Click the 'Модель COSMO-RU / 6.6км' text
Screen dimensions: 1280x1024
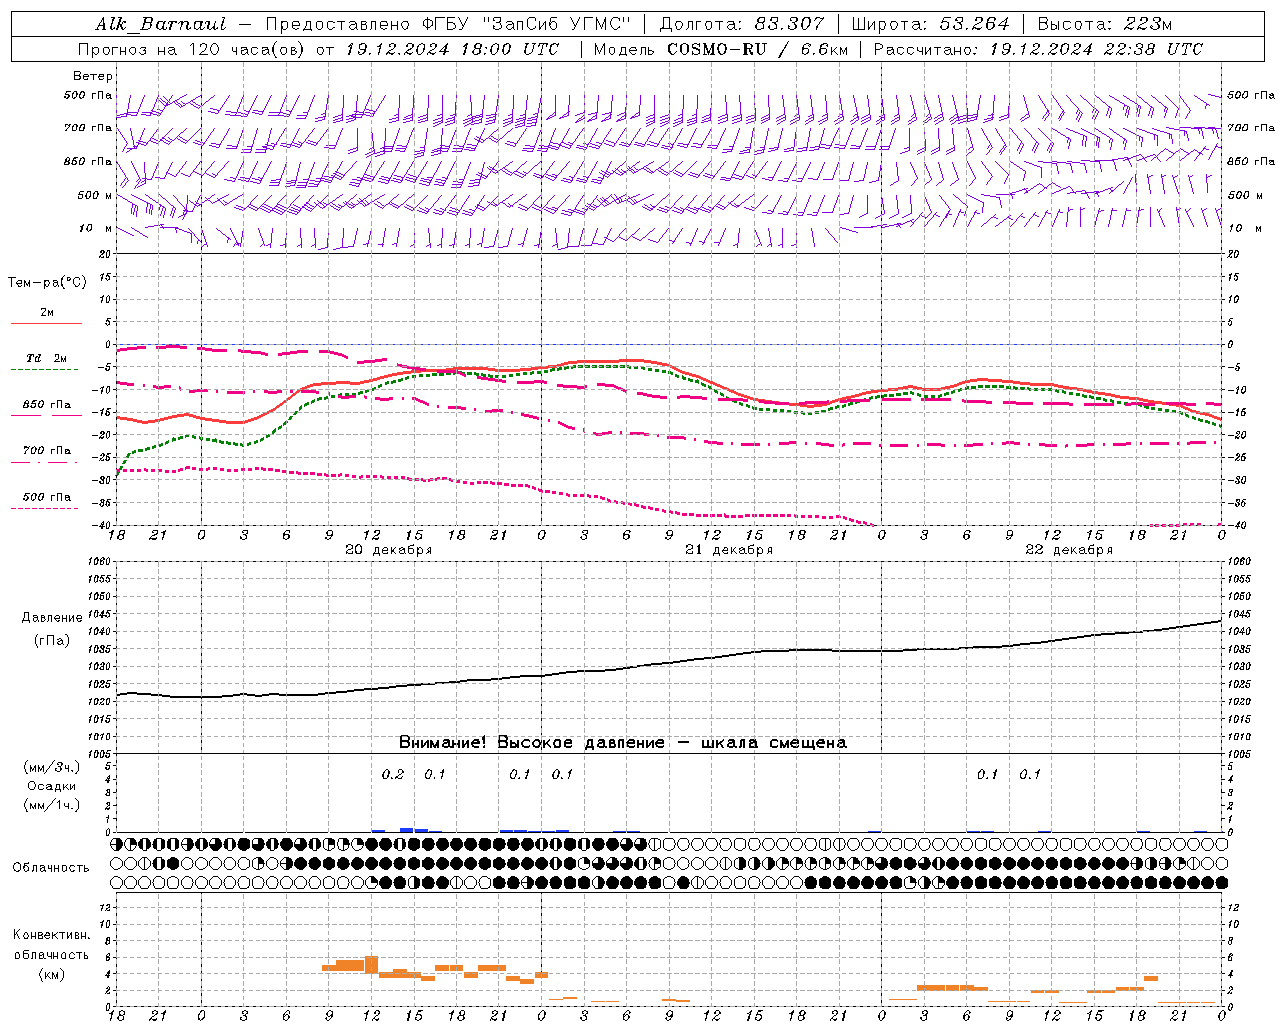(x=720, y=49)
